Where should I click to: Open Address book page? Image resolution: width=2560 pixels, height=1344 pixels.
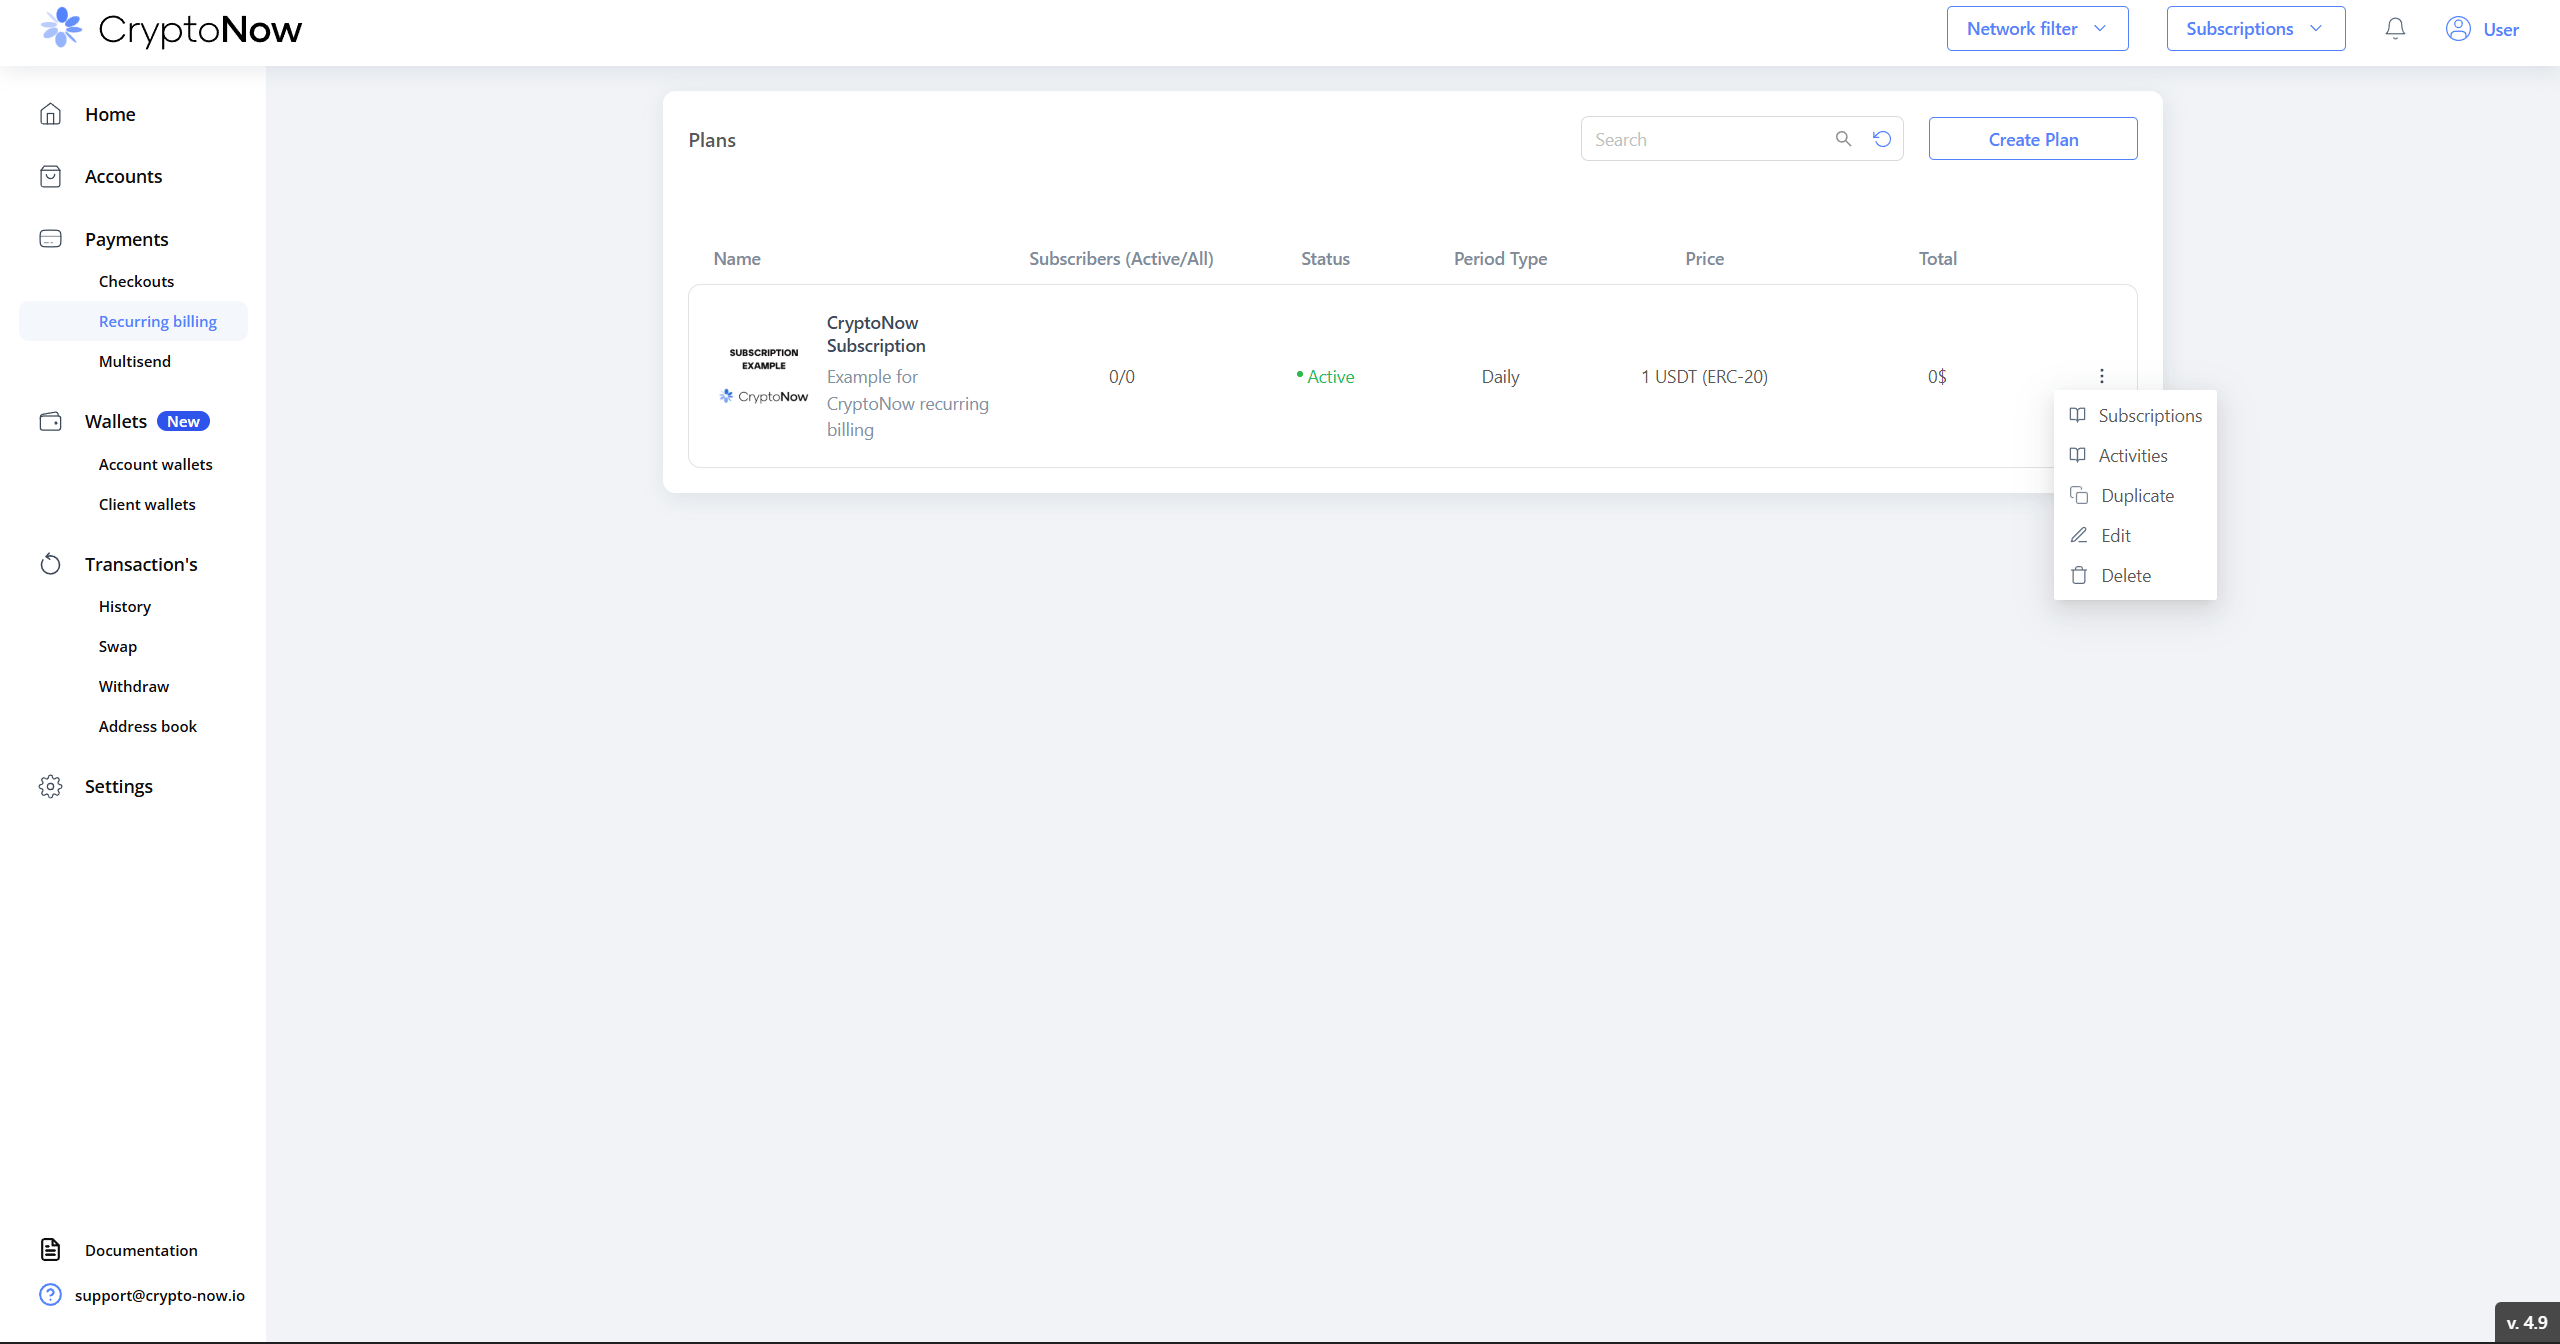click(147, 726)
